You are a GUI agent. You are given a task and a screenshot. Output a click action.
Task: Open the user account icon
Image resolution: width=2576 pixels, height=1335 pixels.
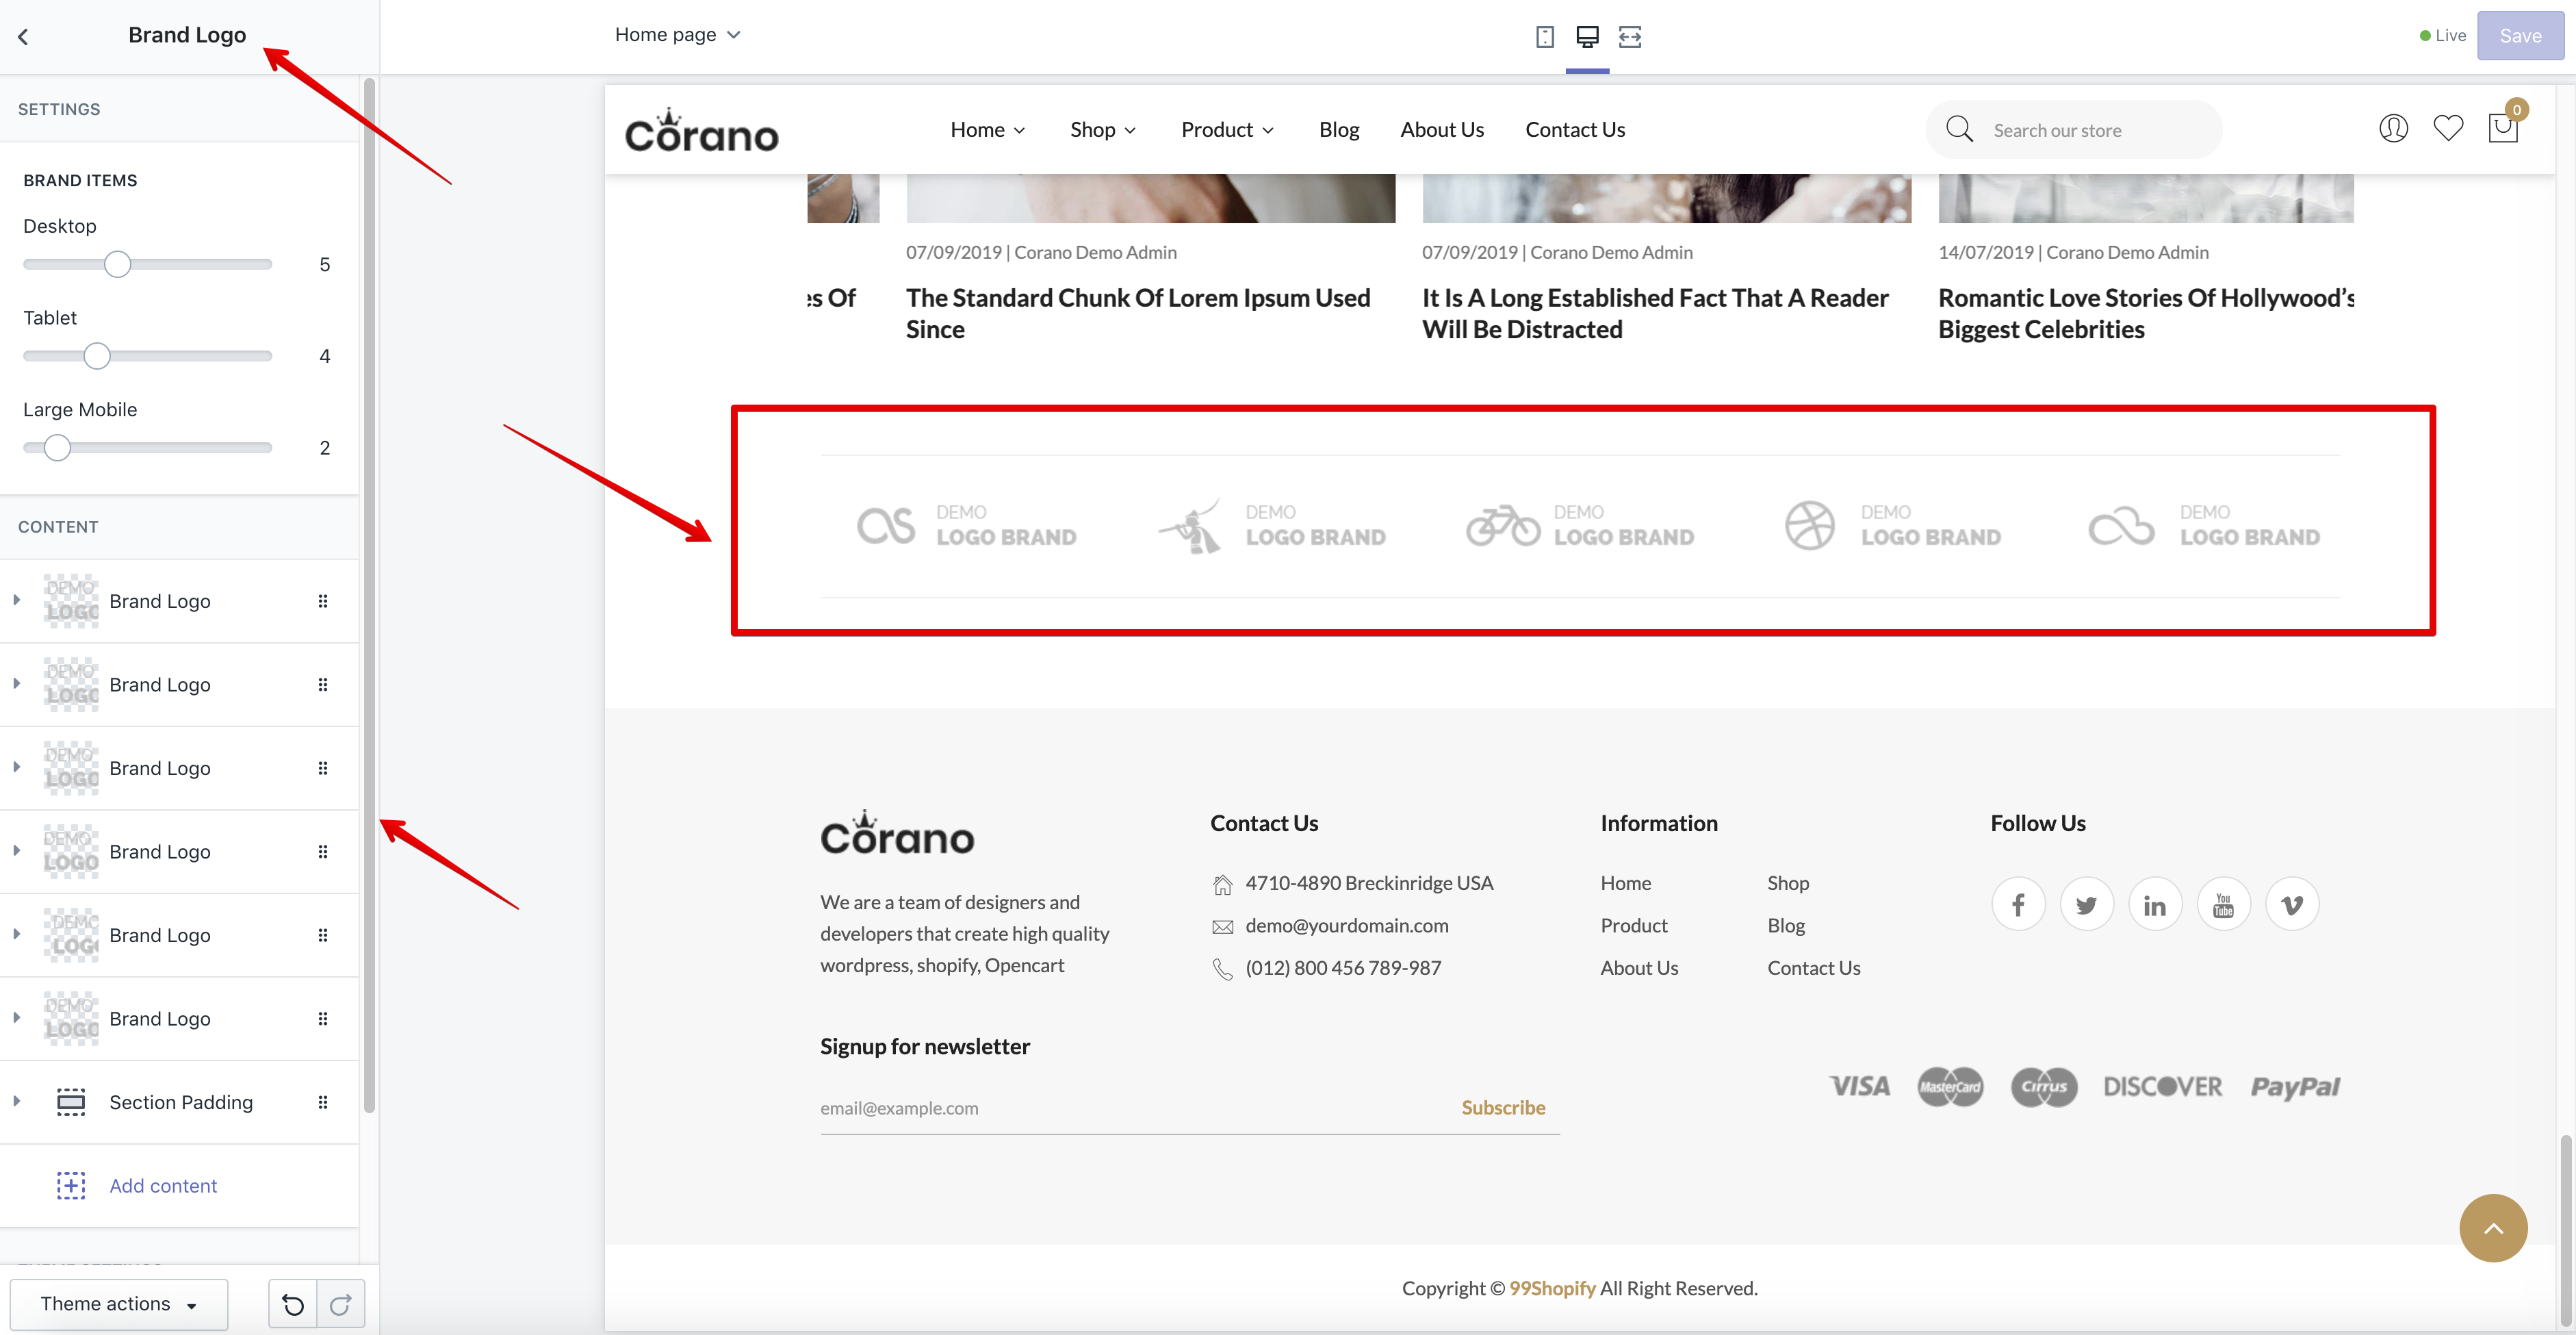pyautogui.click(x=2393, y=129)
